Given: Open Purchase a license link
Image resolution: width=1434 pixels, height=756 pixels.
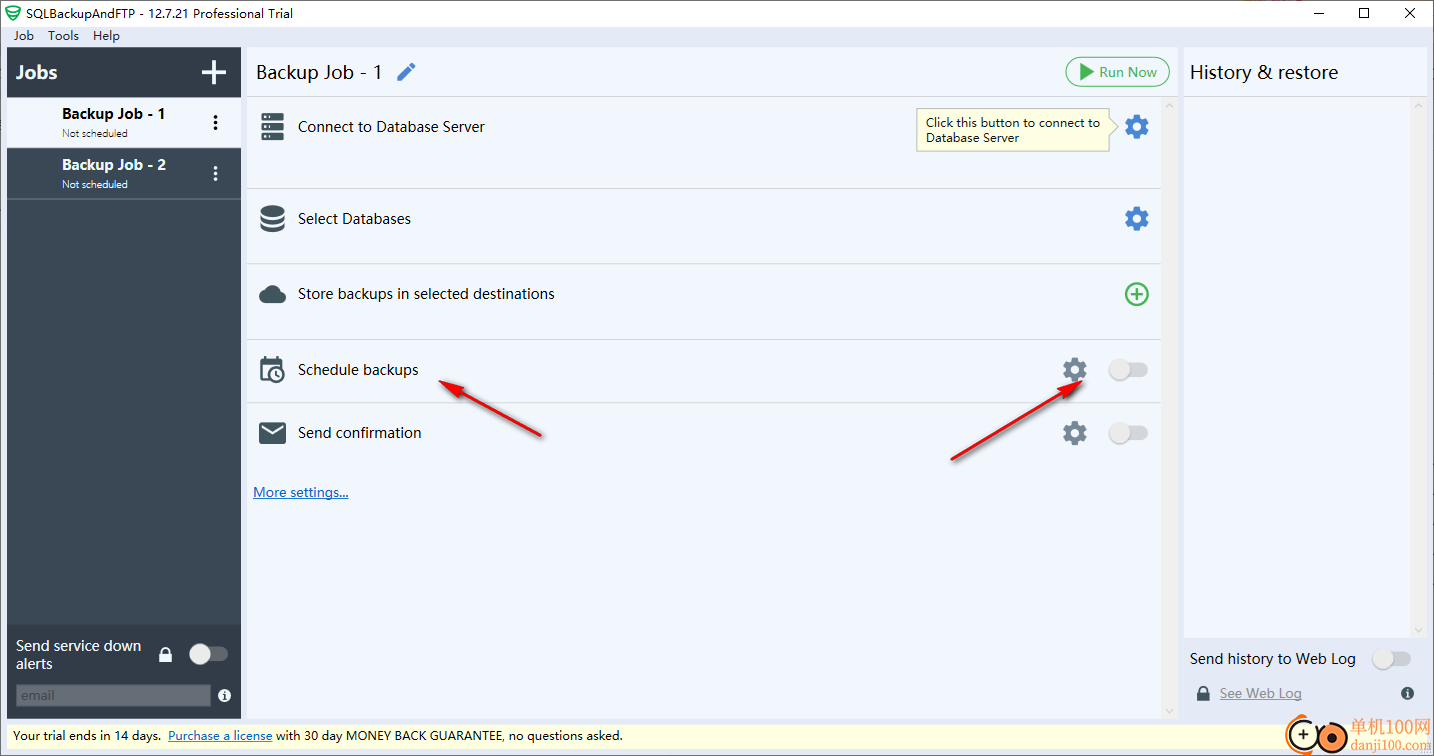Looking at the screenshot, I should point(220,736).
